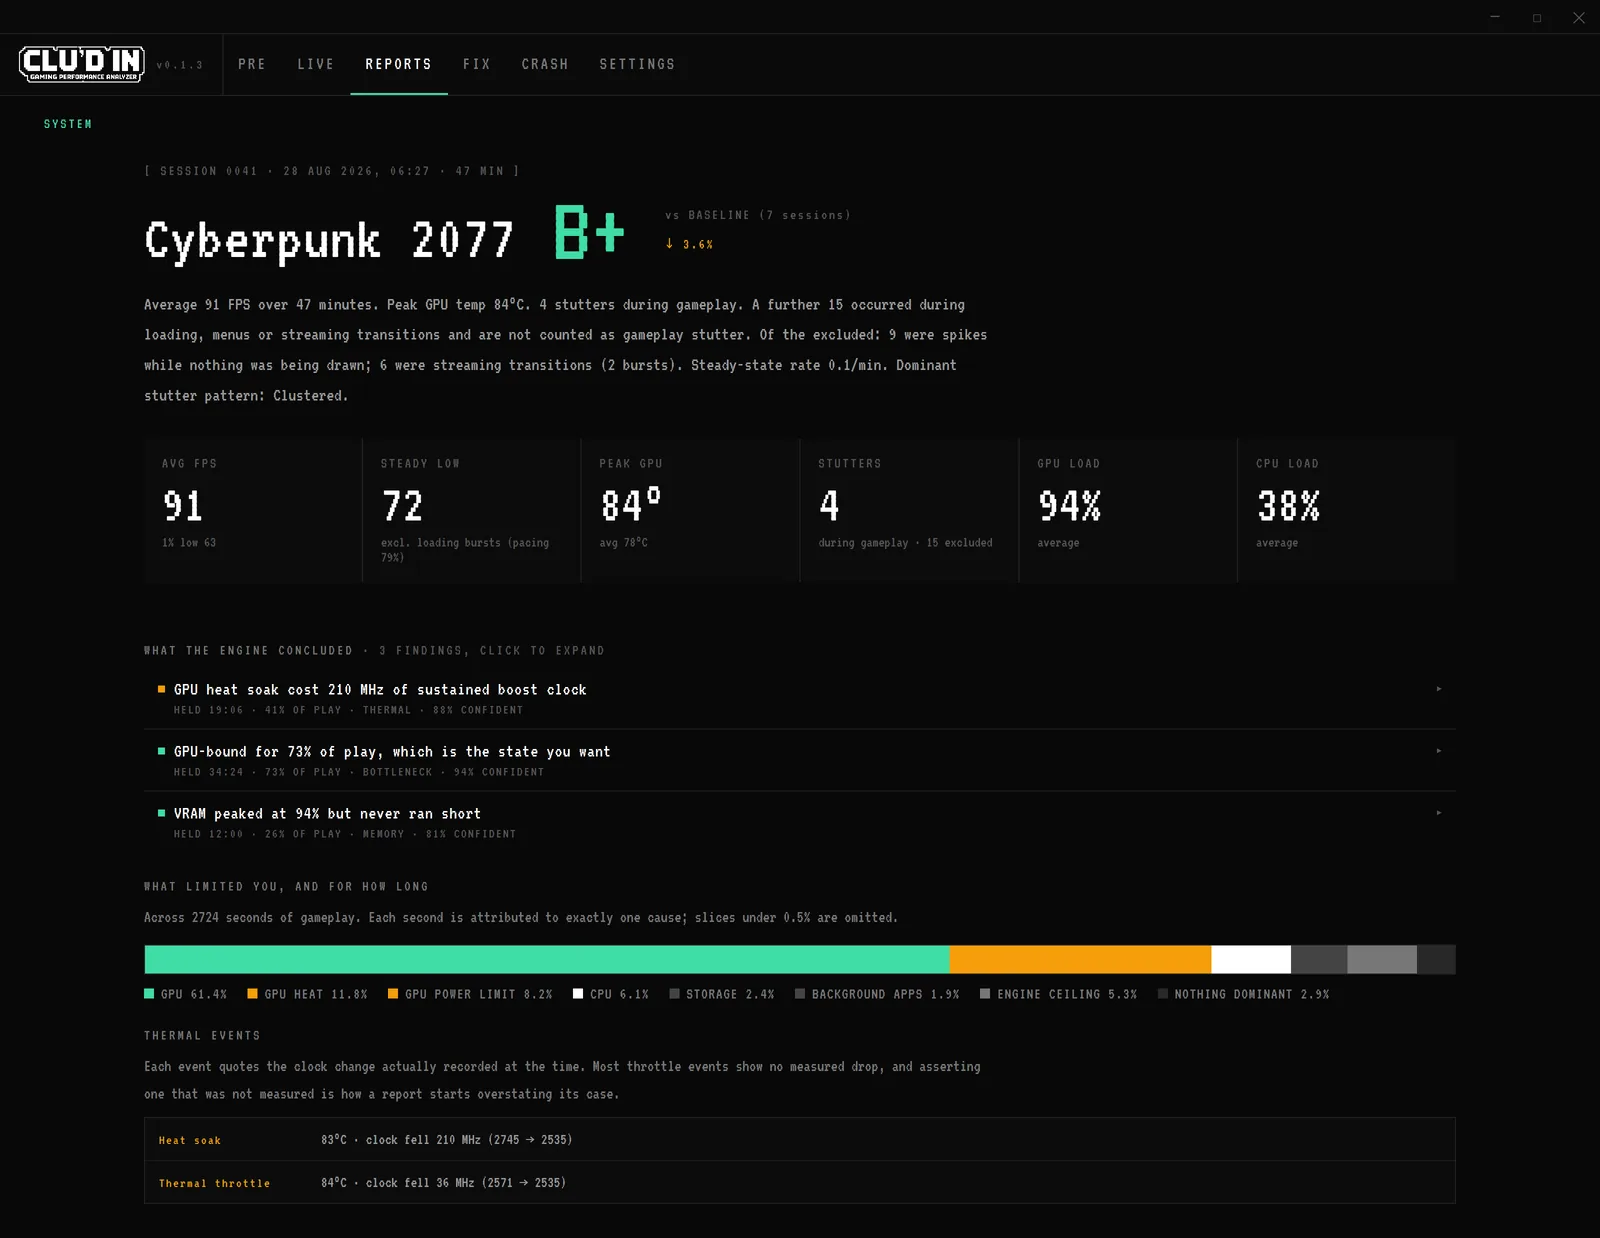Select the Thermal throttle event row
This screenshot has height=1238, width=1600.
800,1182
